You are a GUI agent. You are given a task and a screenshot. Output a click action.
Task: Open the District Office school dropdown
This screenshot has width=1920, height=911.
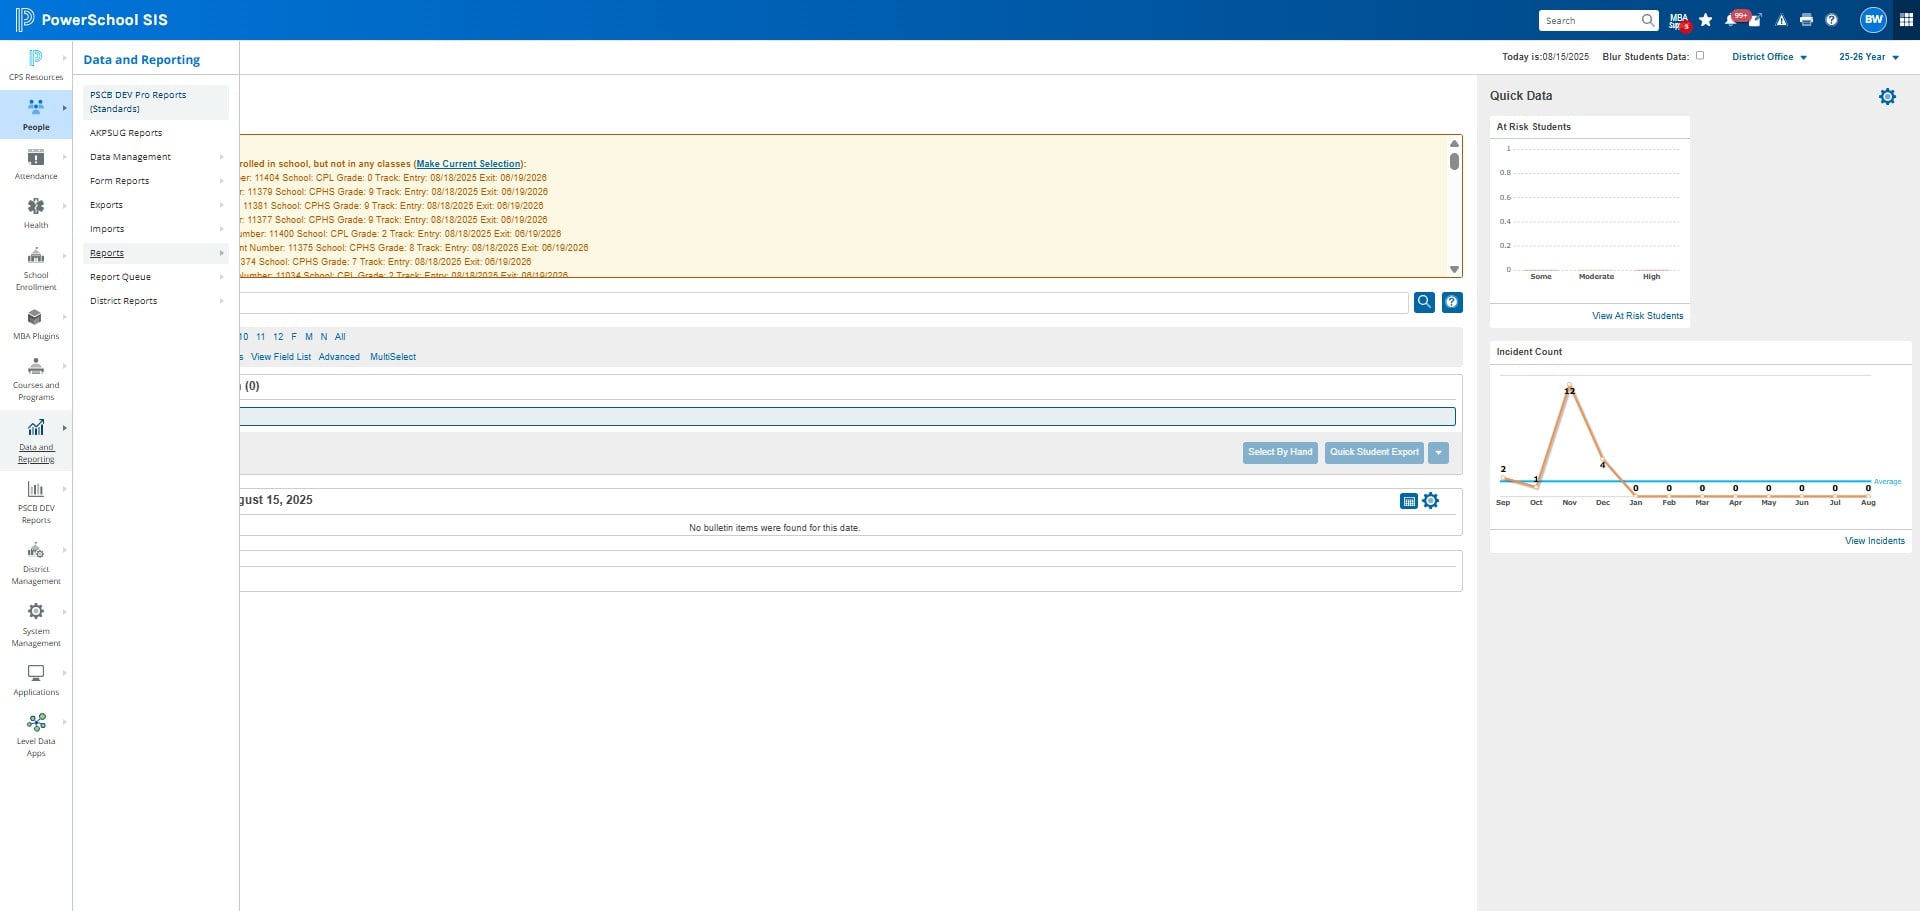point(1769,57)
